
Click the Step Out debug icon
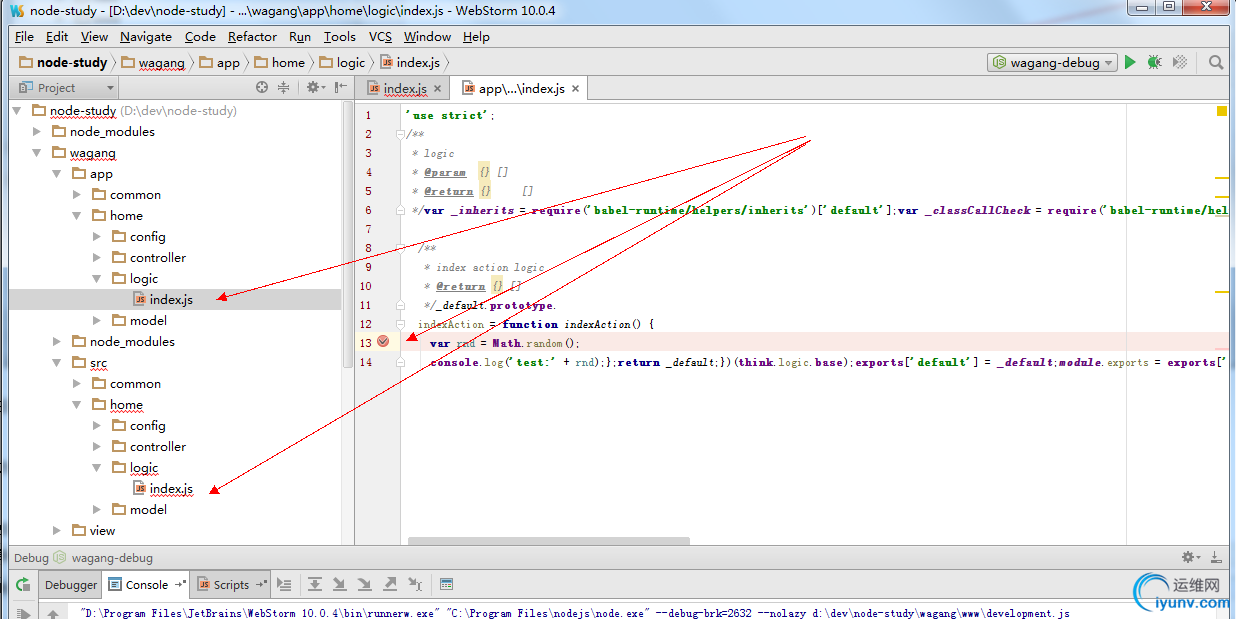coord(390,585)
